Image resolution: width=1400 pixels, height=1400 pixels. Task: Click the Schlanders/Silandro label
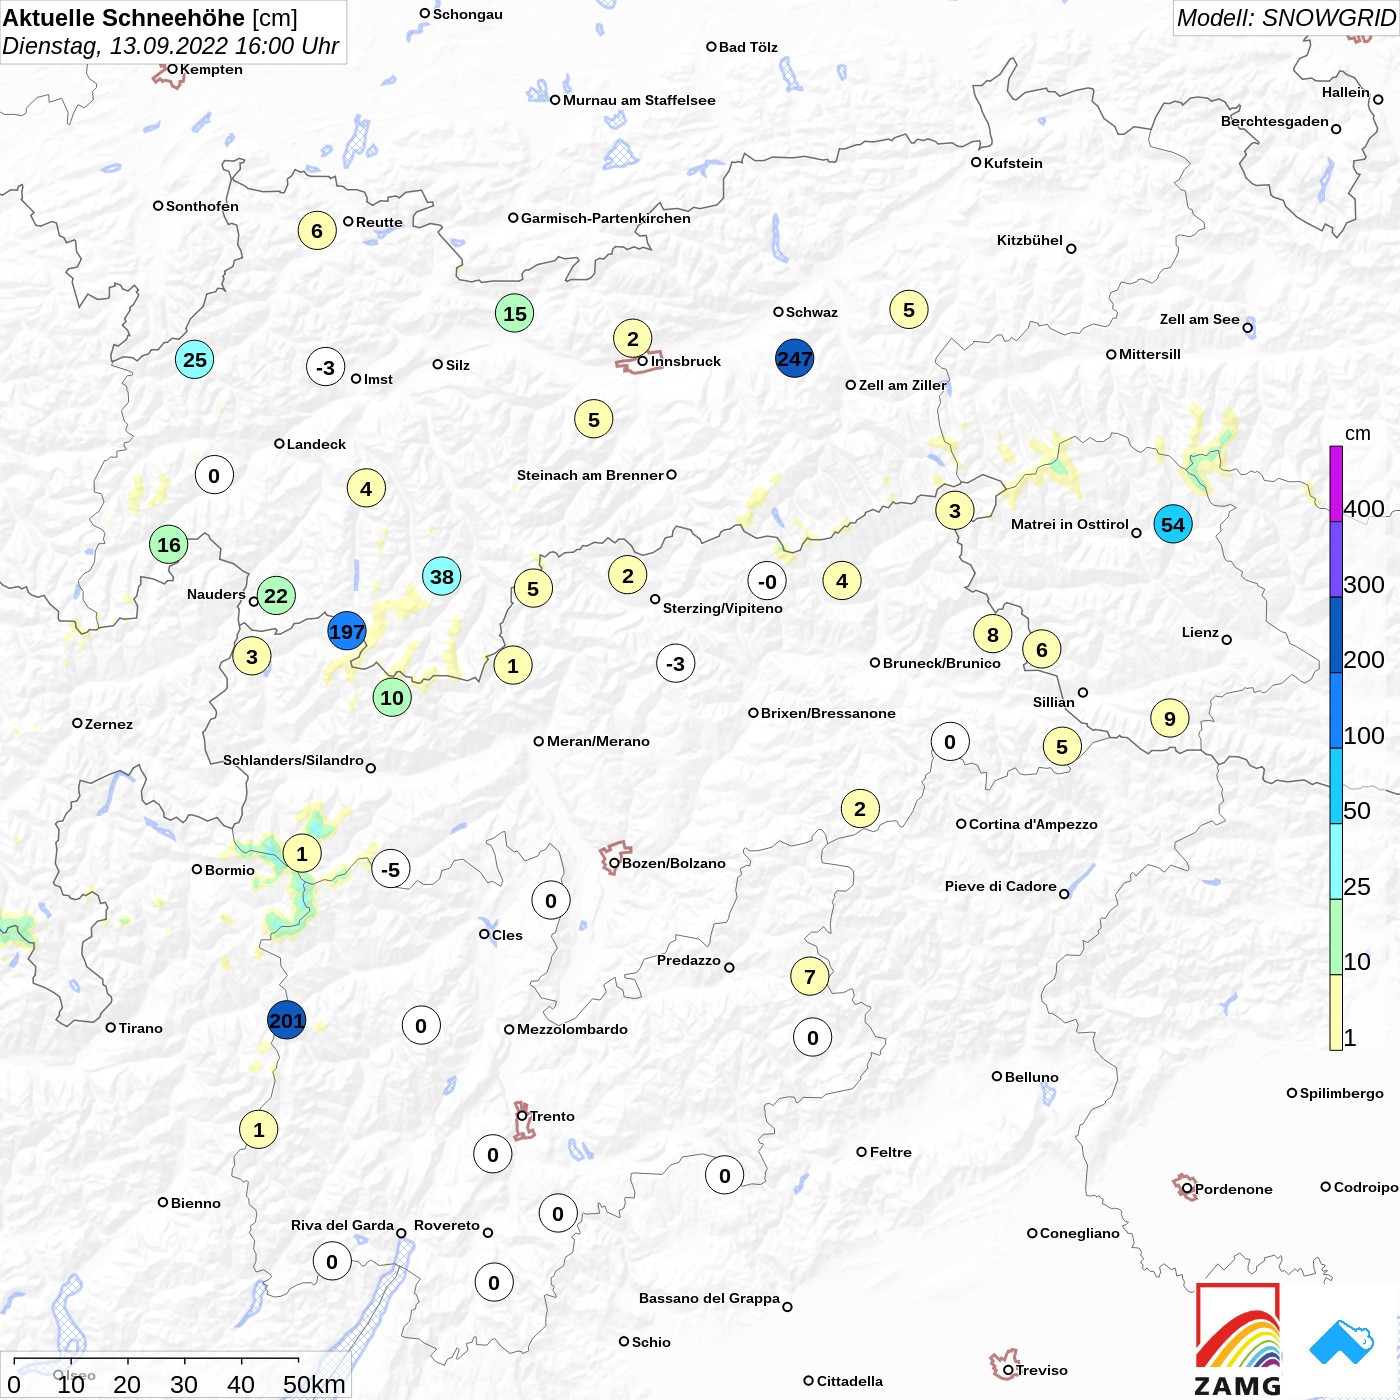293,760
